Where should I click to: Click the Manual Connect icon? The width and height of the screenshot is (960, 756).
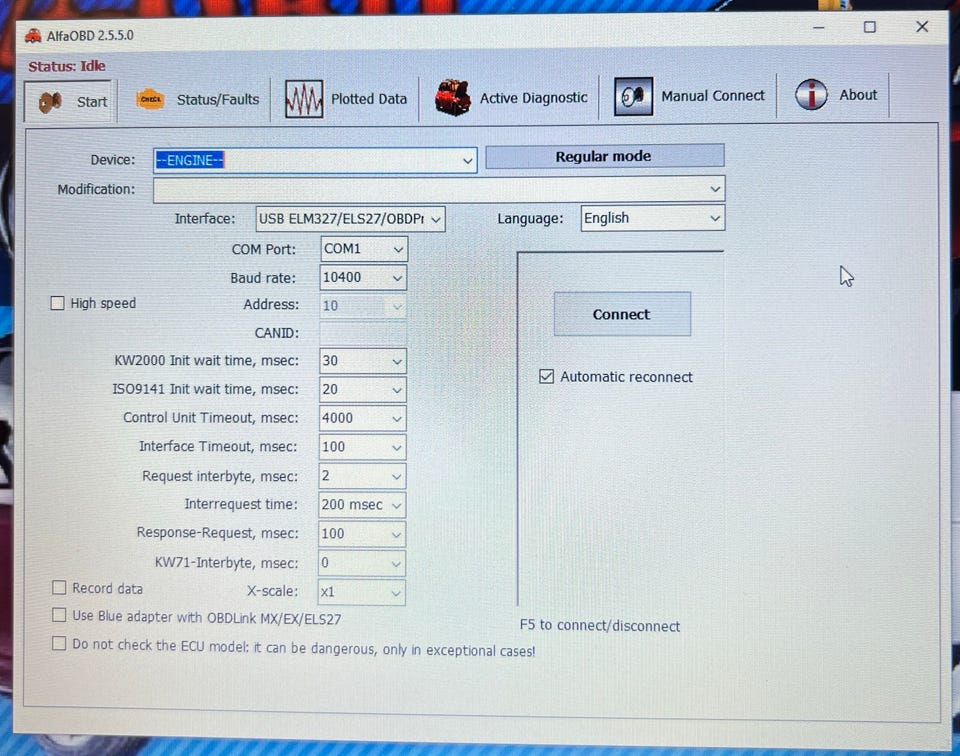(x=633, y=96)
